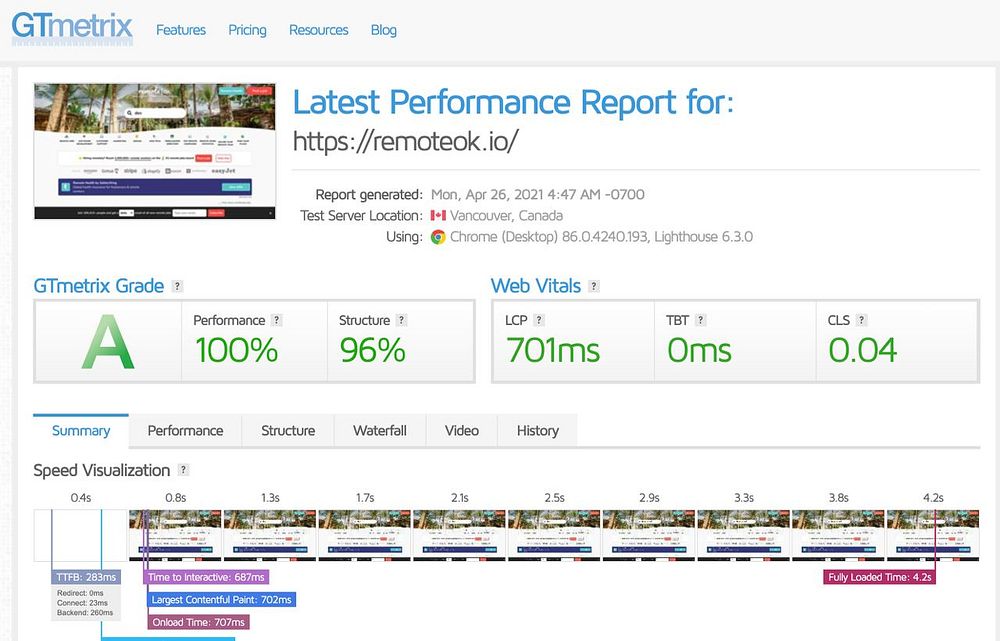
Task: Click the 96% Structure score
Action: (x=372, y=351)
